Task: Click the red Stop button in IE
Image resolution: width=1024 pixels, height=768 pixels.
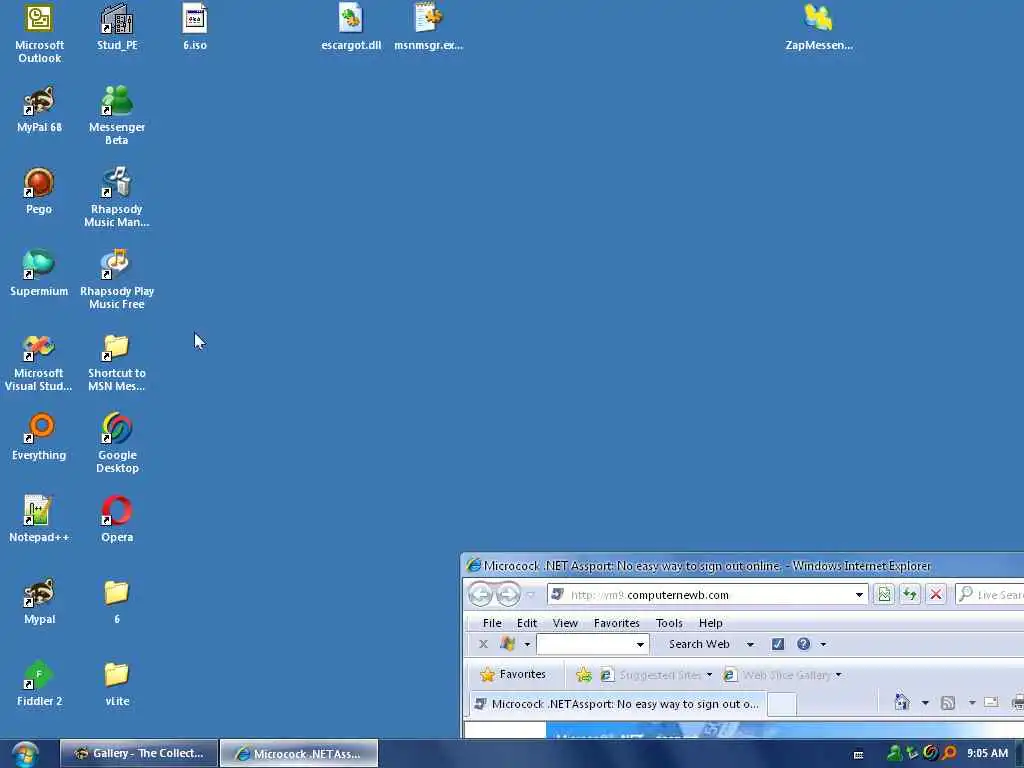Action: pos(936,594)
